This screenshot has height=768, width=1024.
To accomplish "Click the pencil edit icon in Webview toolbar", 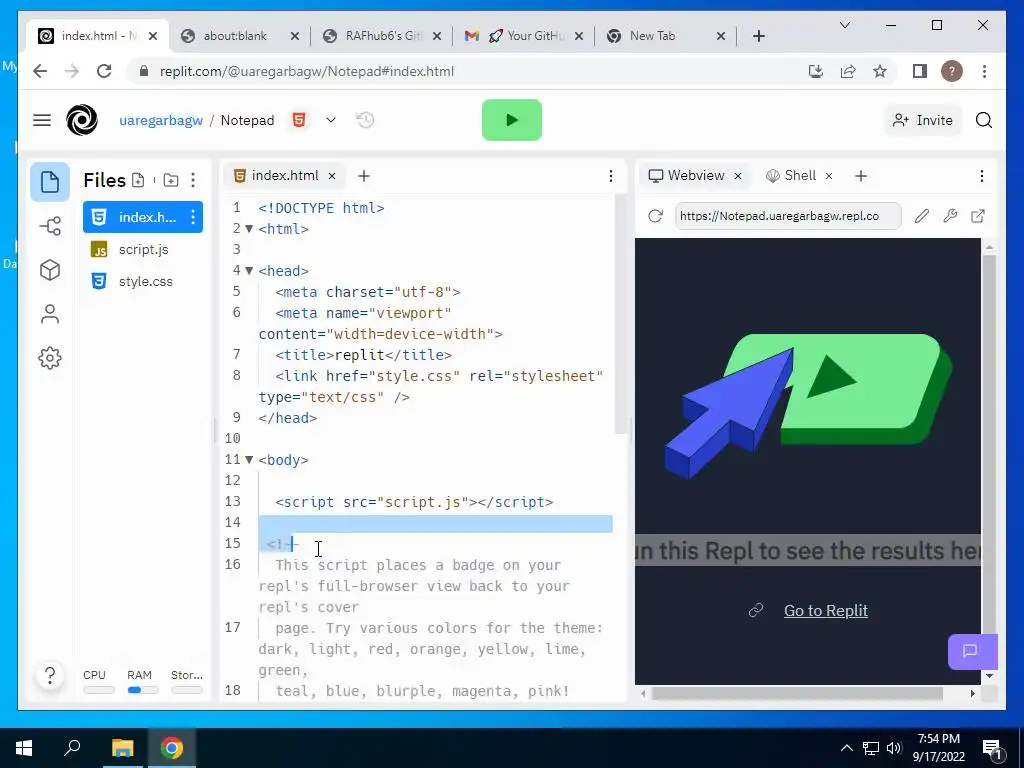I will (921, 216).
